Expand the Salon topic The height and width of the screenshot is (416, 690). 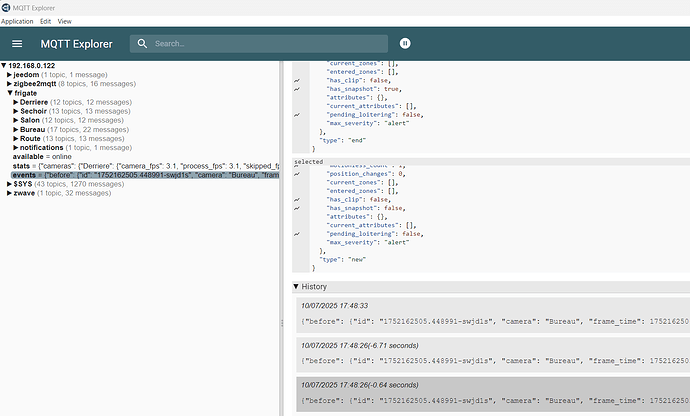pyautogui.click(x=16, y=120)
